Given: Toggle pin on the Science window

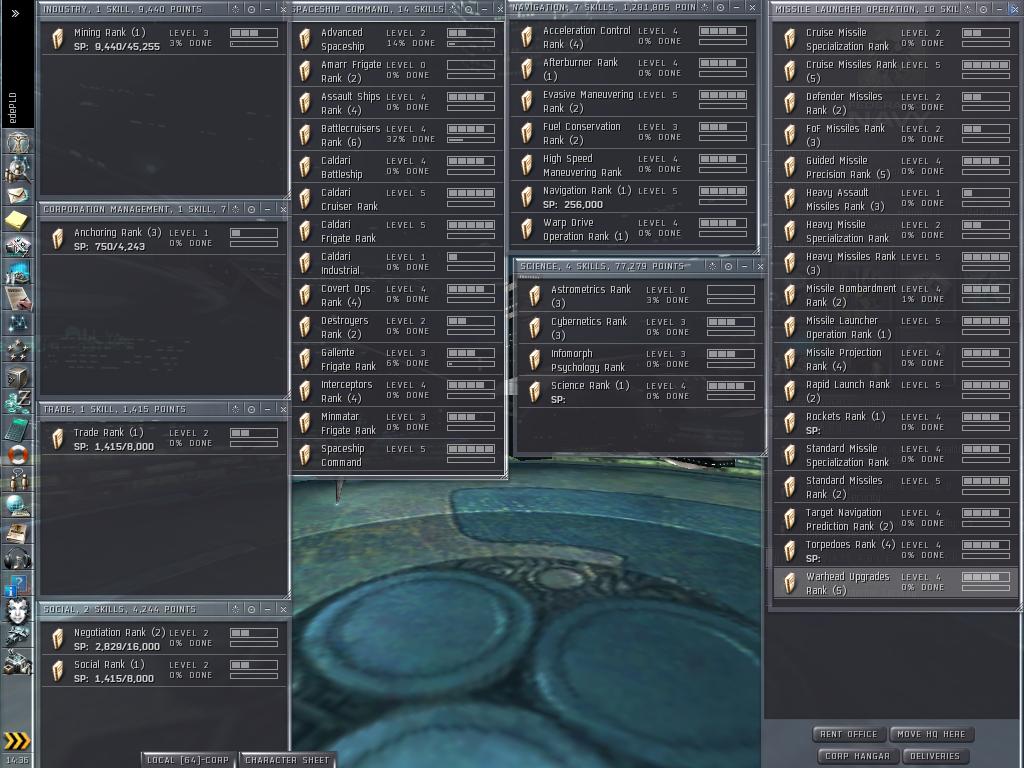Looking at the screenshot, I should tap(712, 266).
